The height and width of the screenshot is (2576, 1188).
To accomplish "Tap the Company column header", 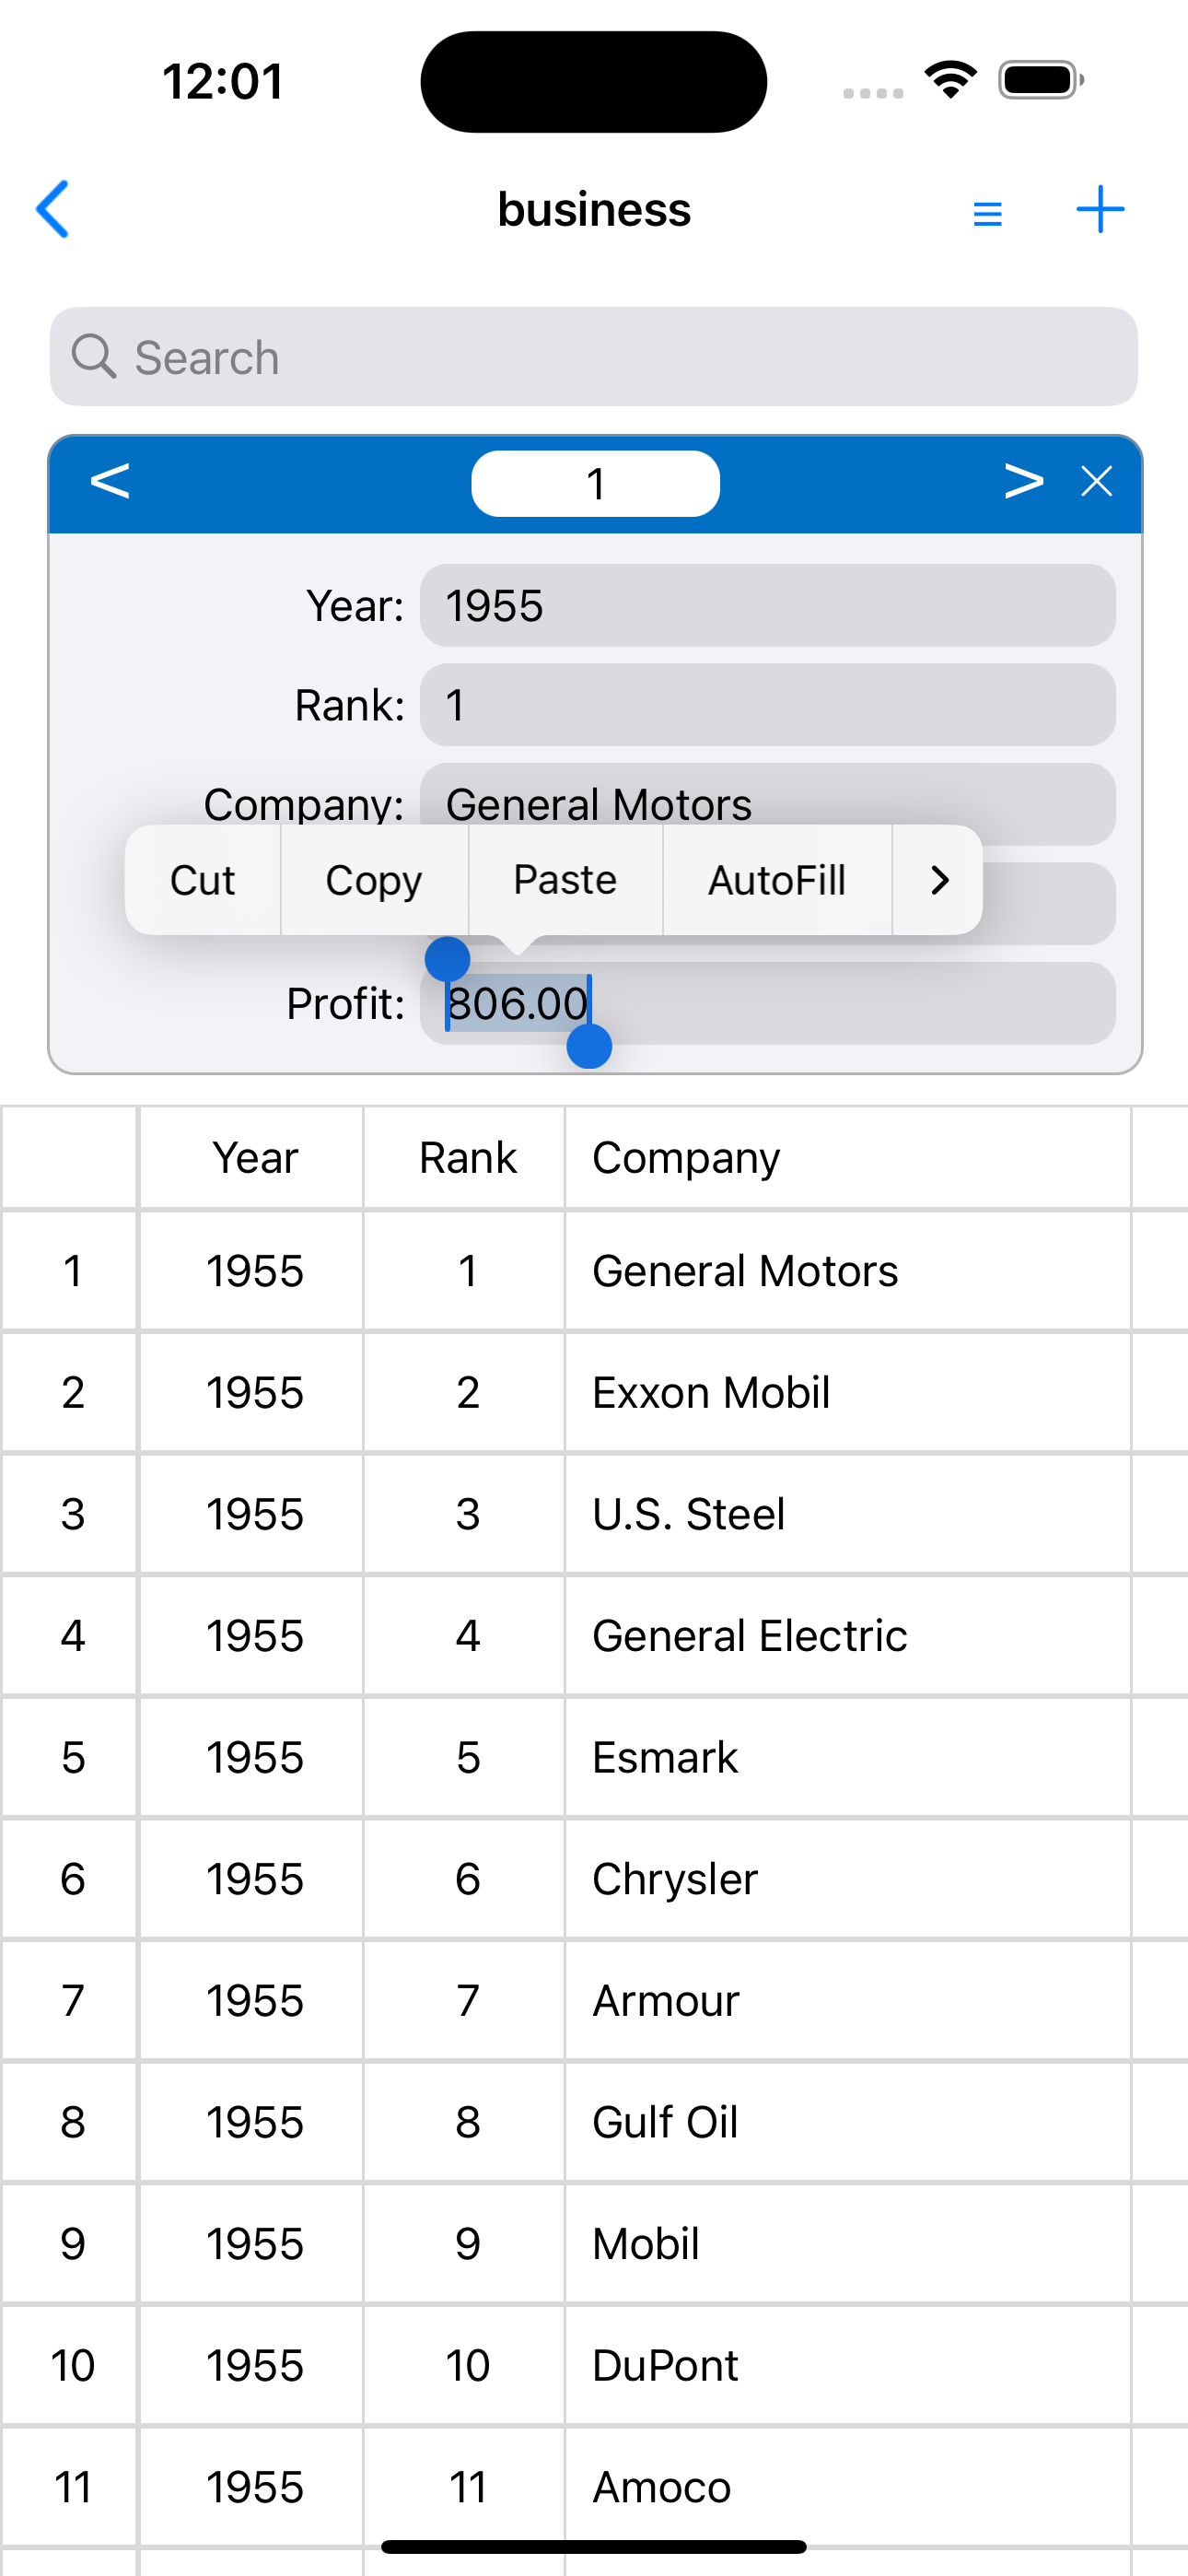I will click(686, 1158).
